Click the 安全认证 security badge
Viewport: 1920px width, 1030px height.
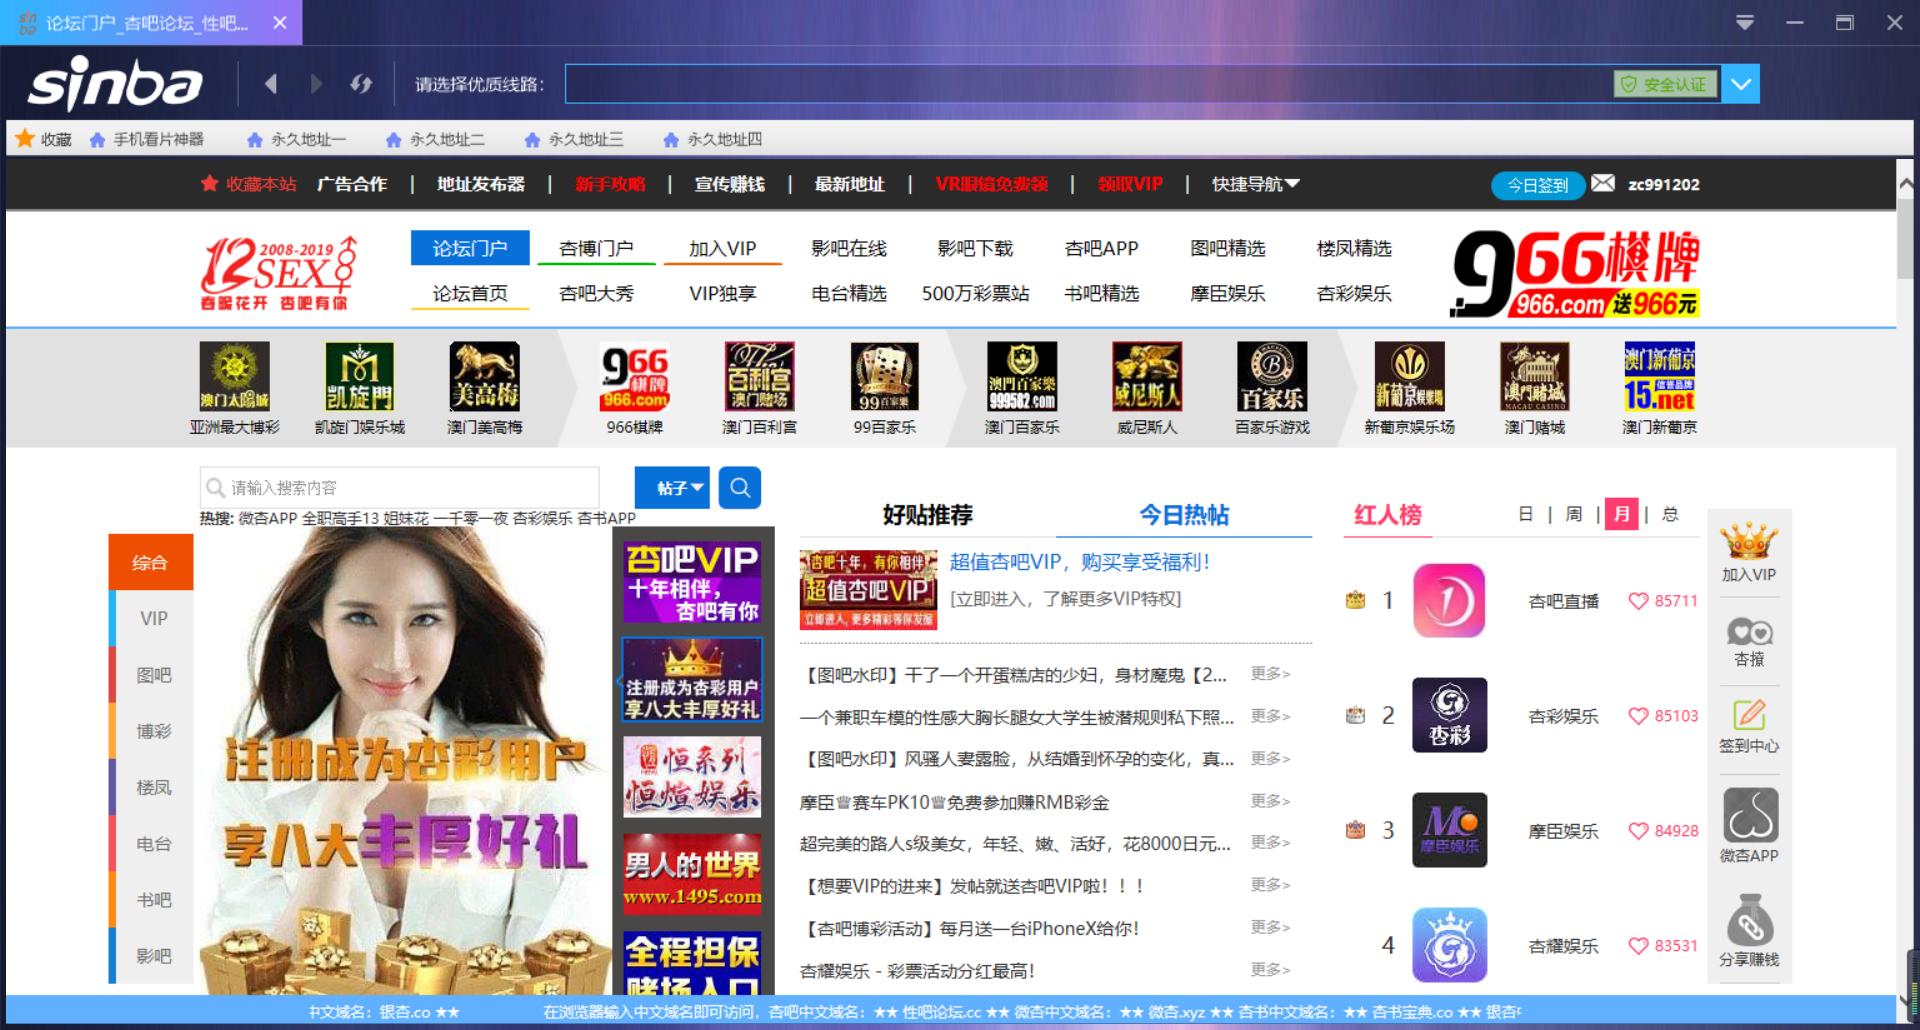pyautogui.click(x=1665, y=85)
